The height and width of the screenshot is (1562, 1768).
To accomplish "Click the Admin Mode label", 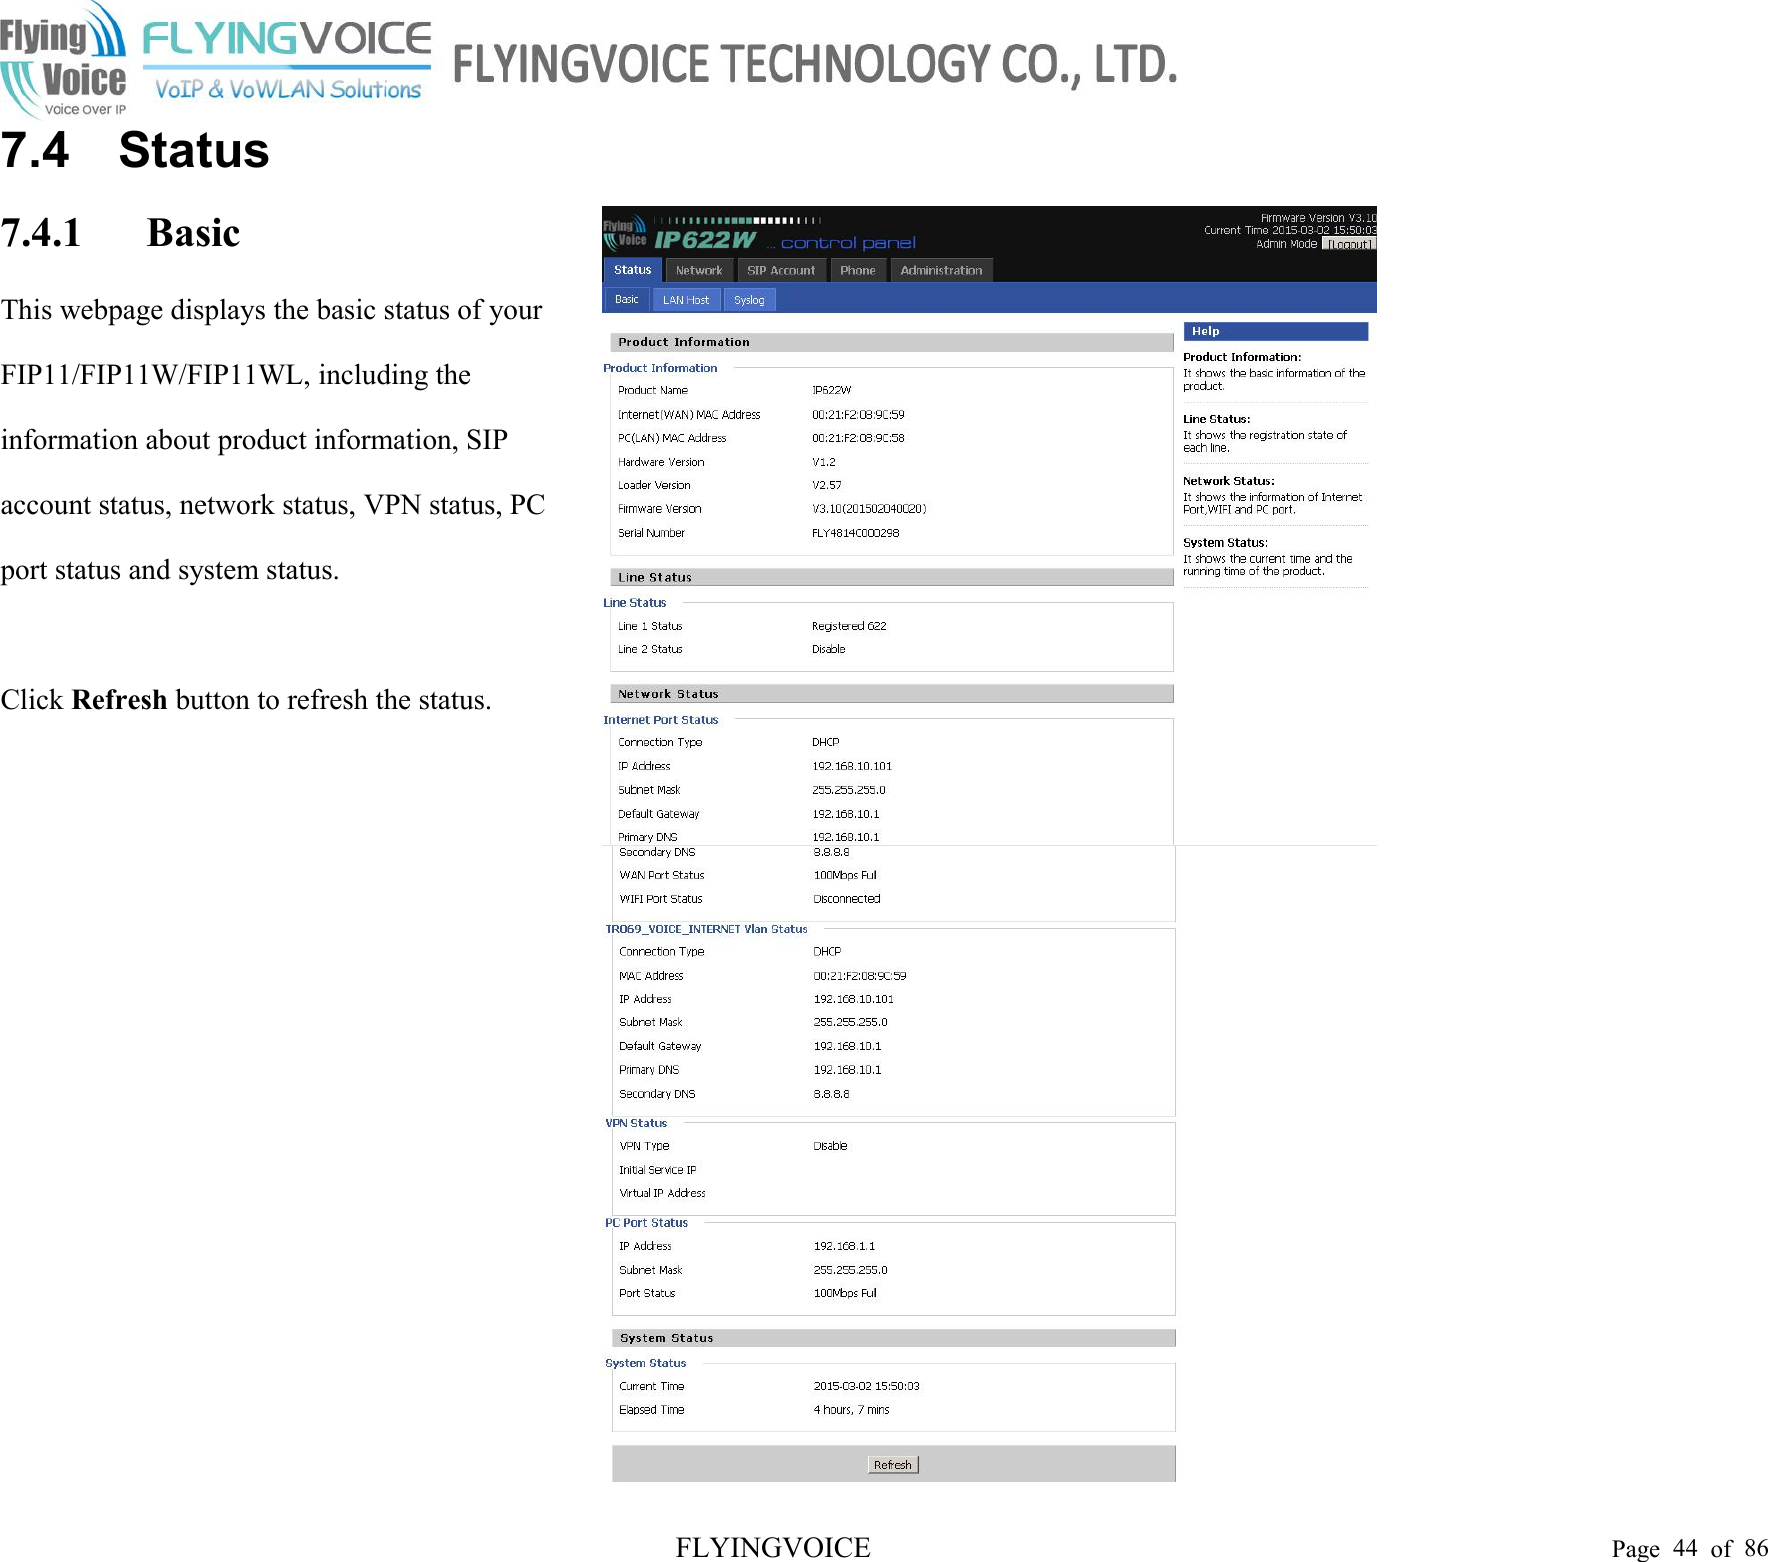I will (x=1286, y=244).
